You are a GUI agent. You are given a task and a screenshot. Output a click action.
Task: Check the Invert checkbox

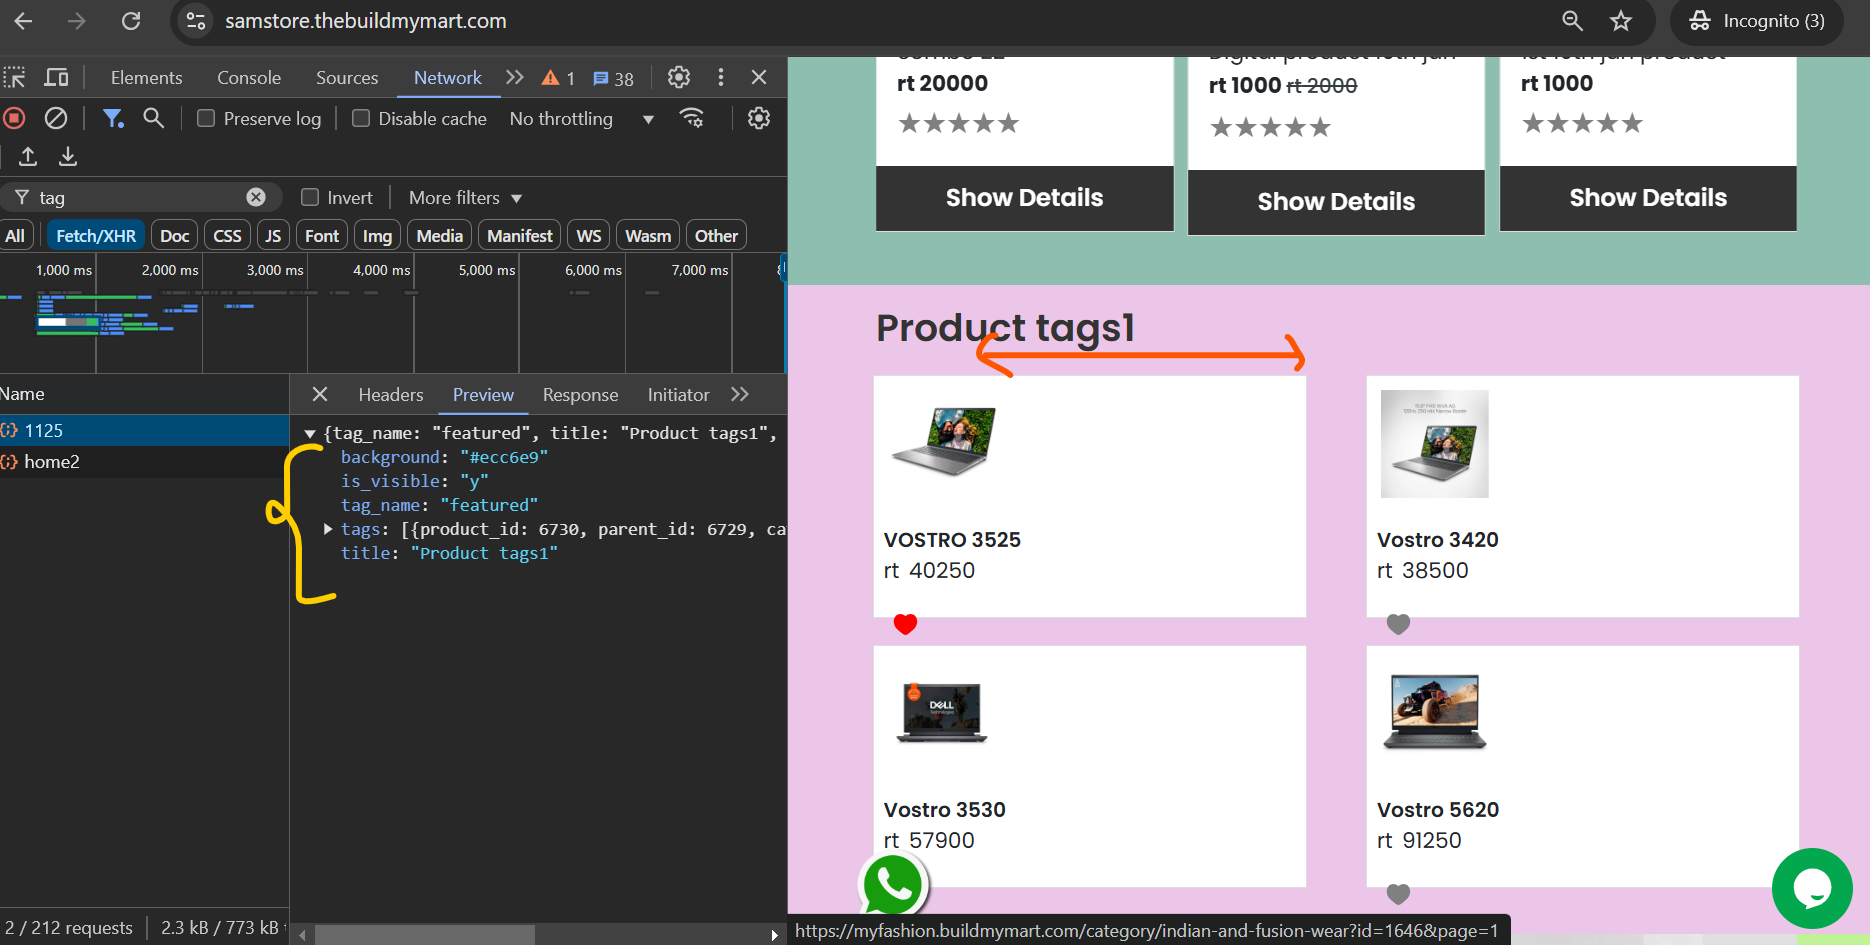point(310,197)
